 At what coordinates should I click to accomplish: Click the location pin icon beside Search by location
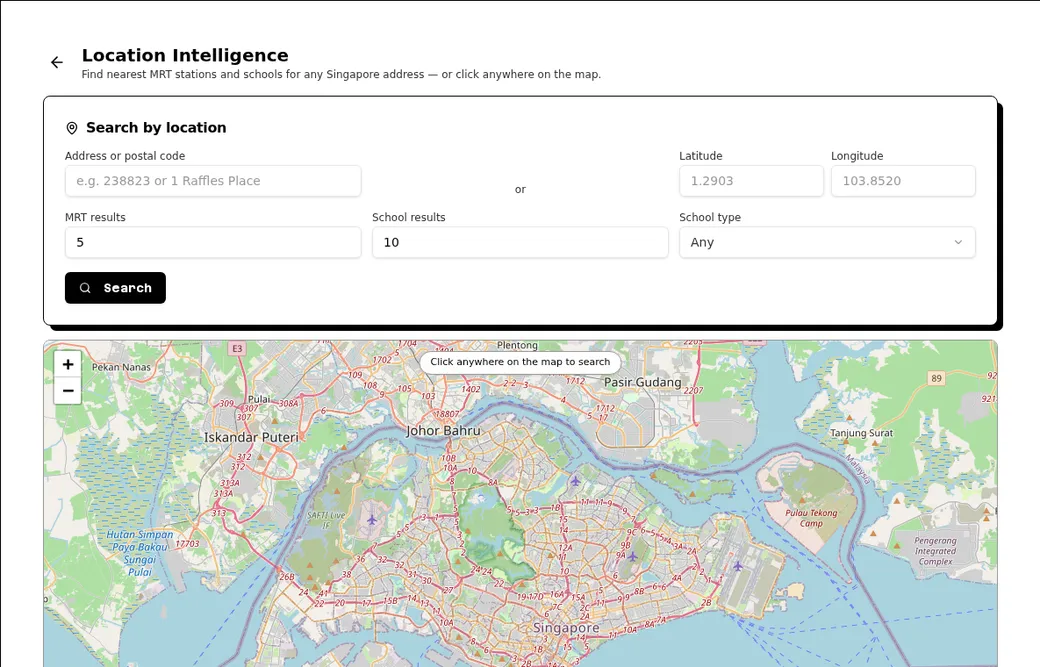click(72, 128)
